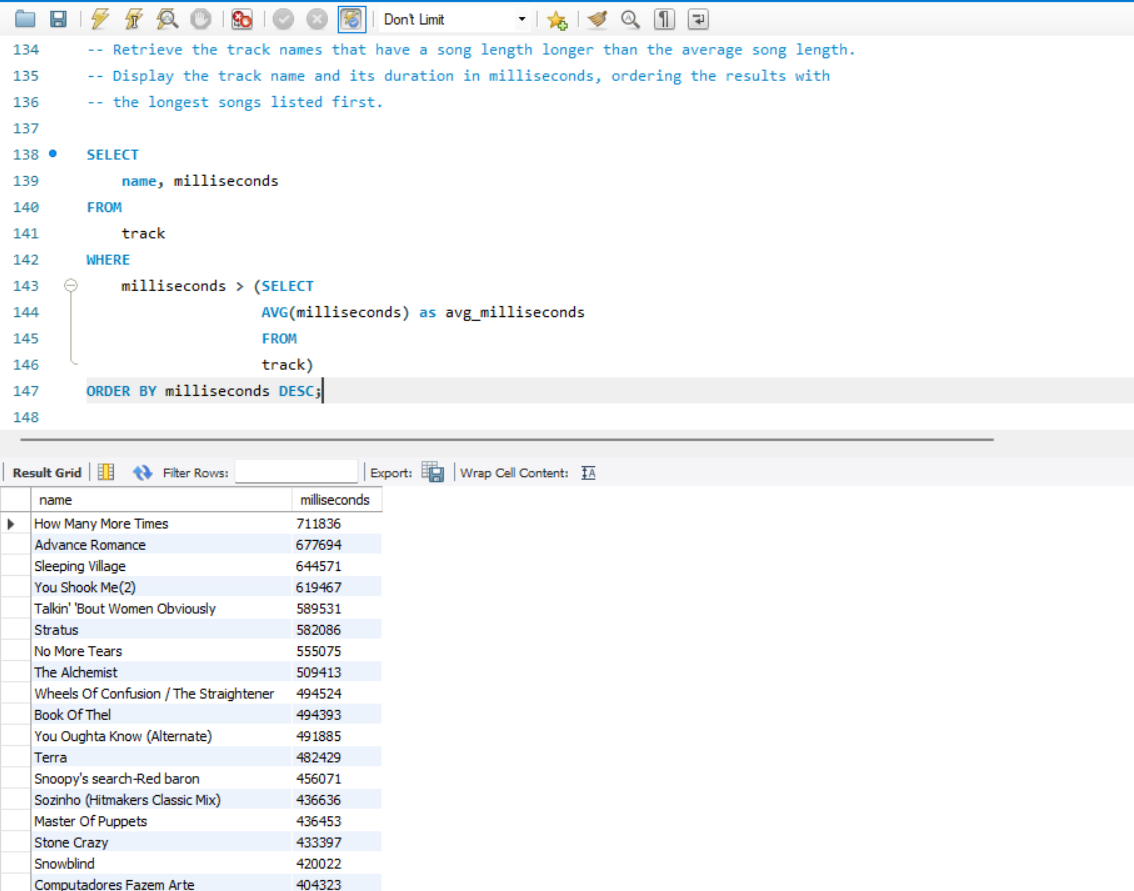The image size is (1134, 891).
Task: Open the find magnifier in the toolbar
Action: pos(630,19)
